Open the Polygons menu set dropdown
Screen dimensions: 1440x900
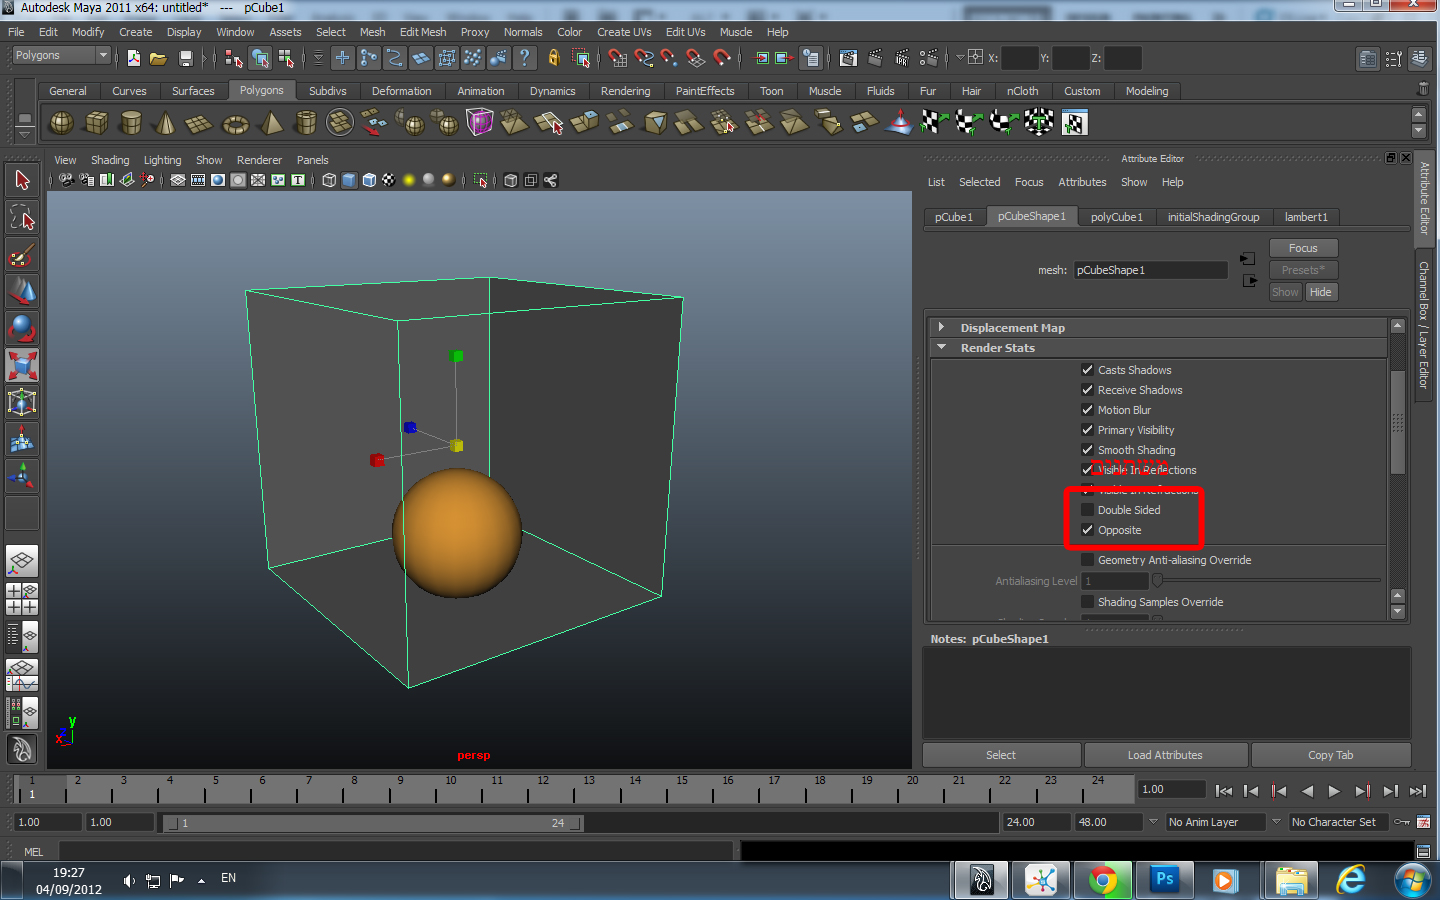(x=61, y=56)
